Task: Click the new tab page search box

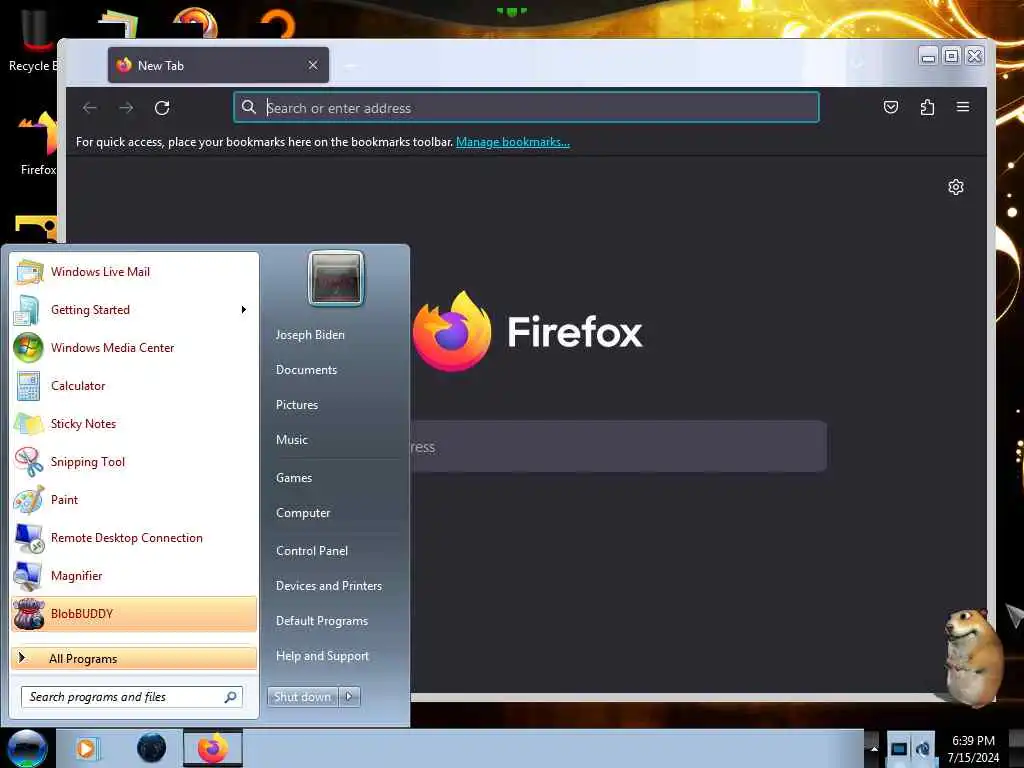Action: point(618,447)
